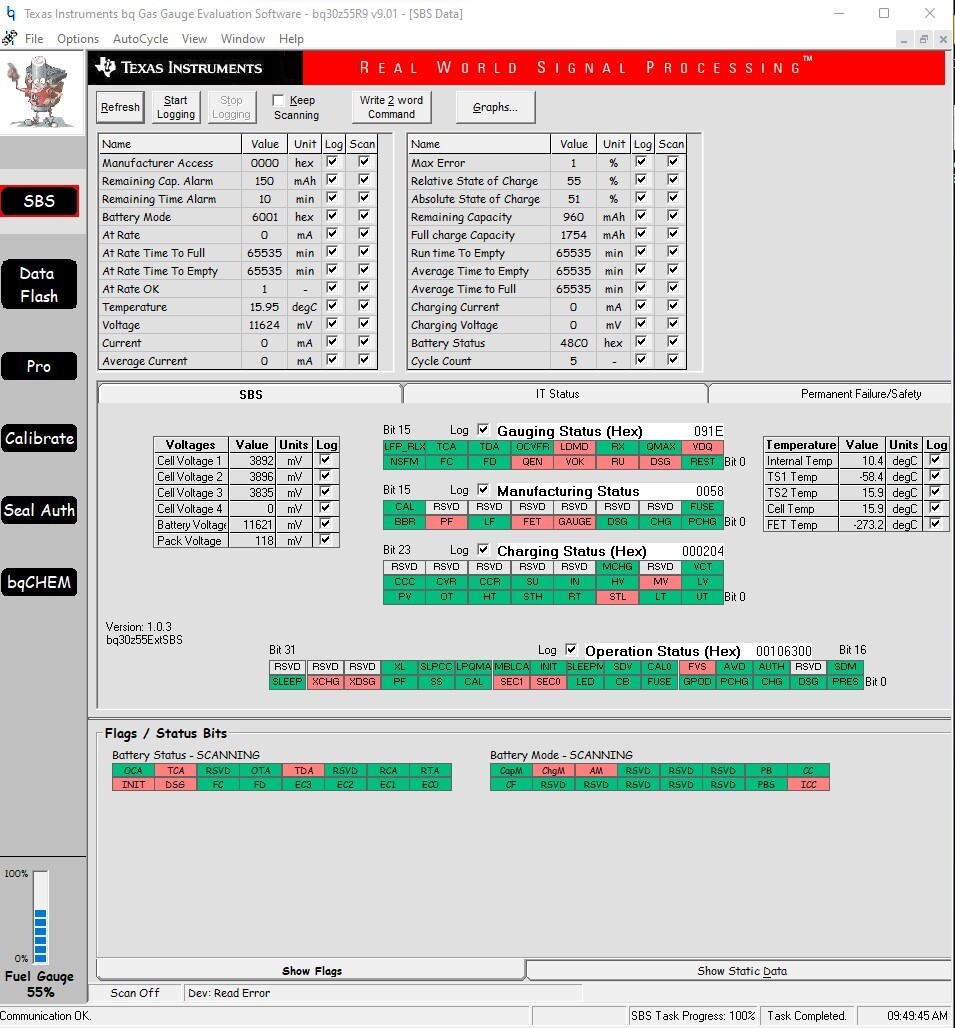Toggle the Operation Status Log checkbox
This screenshot has width=955, height=1028.
pos(571,650)
